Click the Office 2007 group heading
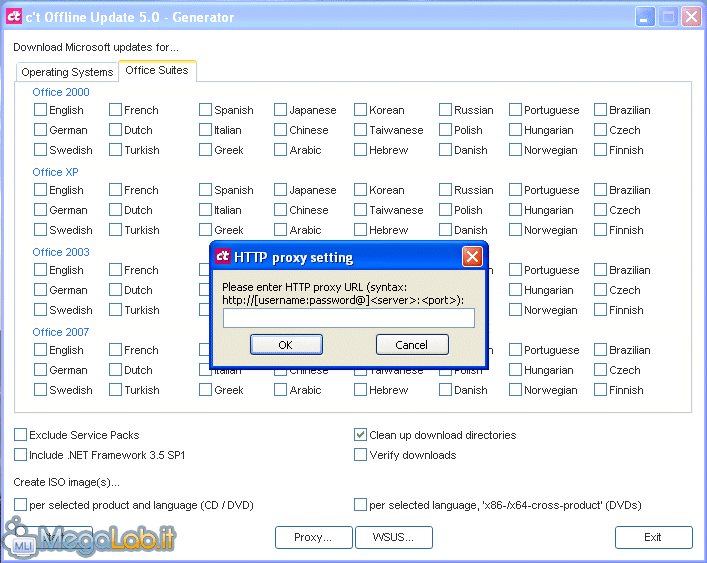 tap(61, 332)
